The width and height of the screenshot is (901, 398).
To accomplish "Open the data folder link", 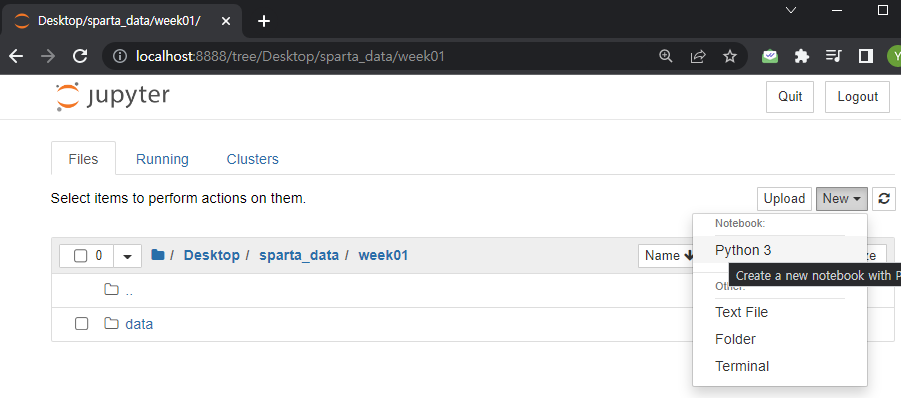I will (139, 324).
